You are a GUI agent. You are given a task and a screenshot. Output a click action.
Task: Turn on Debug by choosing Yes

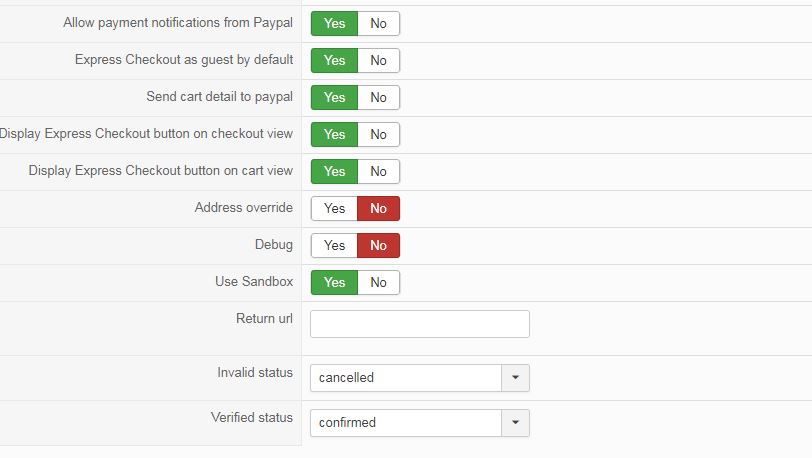[x=334, y=245]
